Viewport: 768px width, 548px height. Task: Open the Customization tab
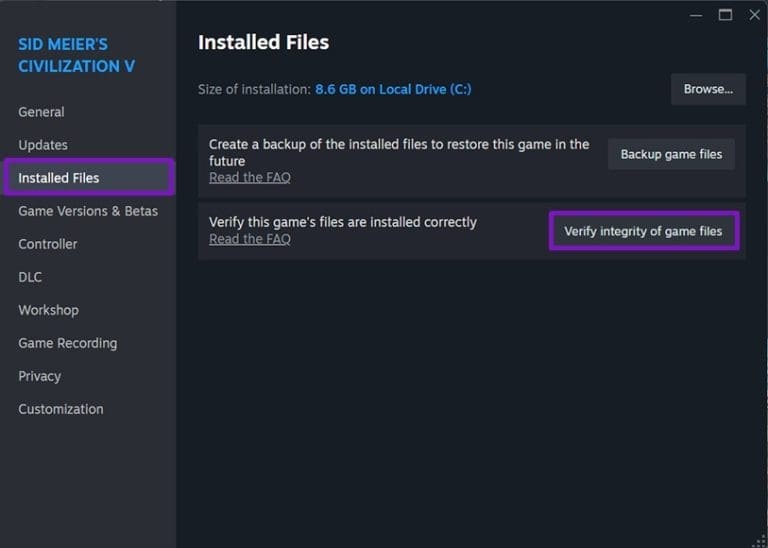click(61, 409)
